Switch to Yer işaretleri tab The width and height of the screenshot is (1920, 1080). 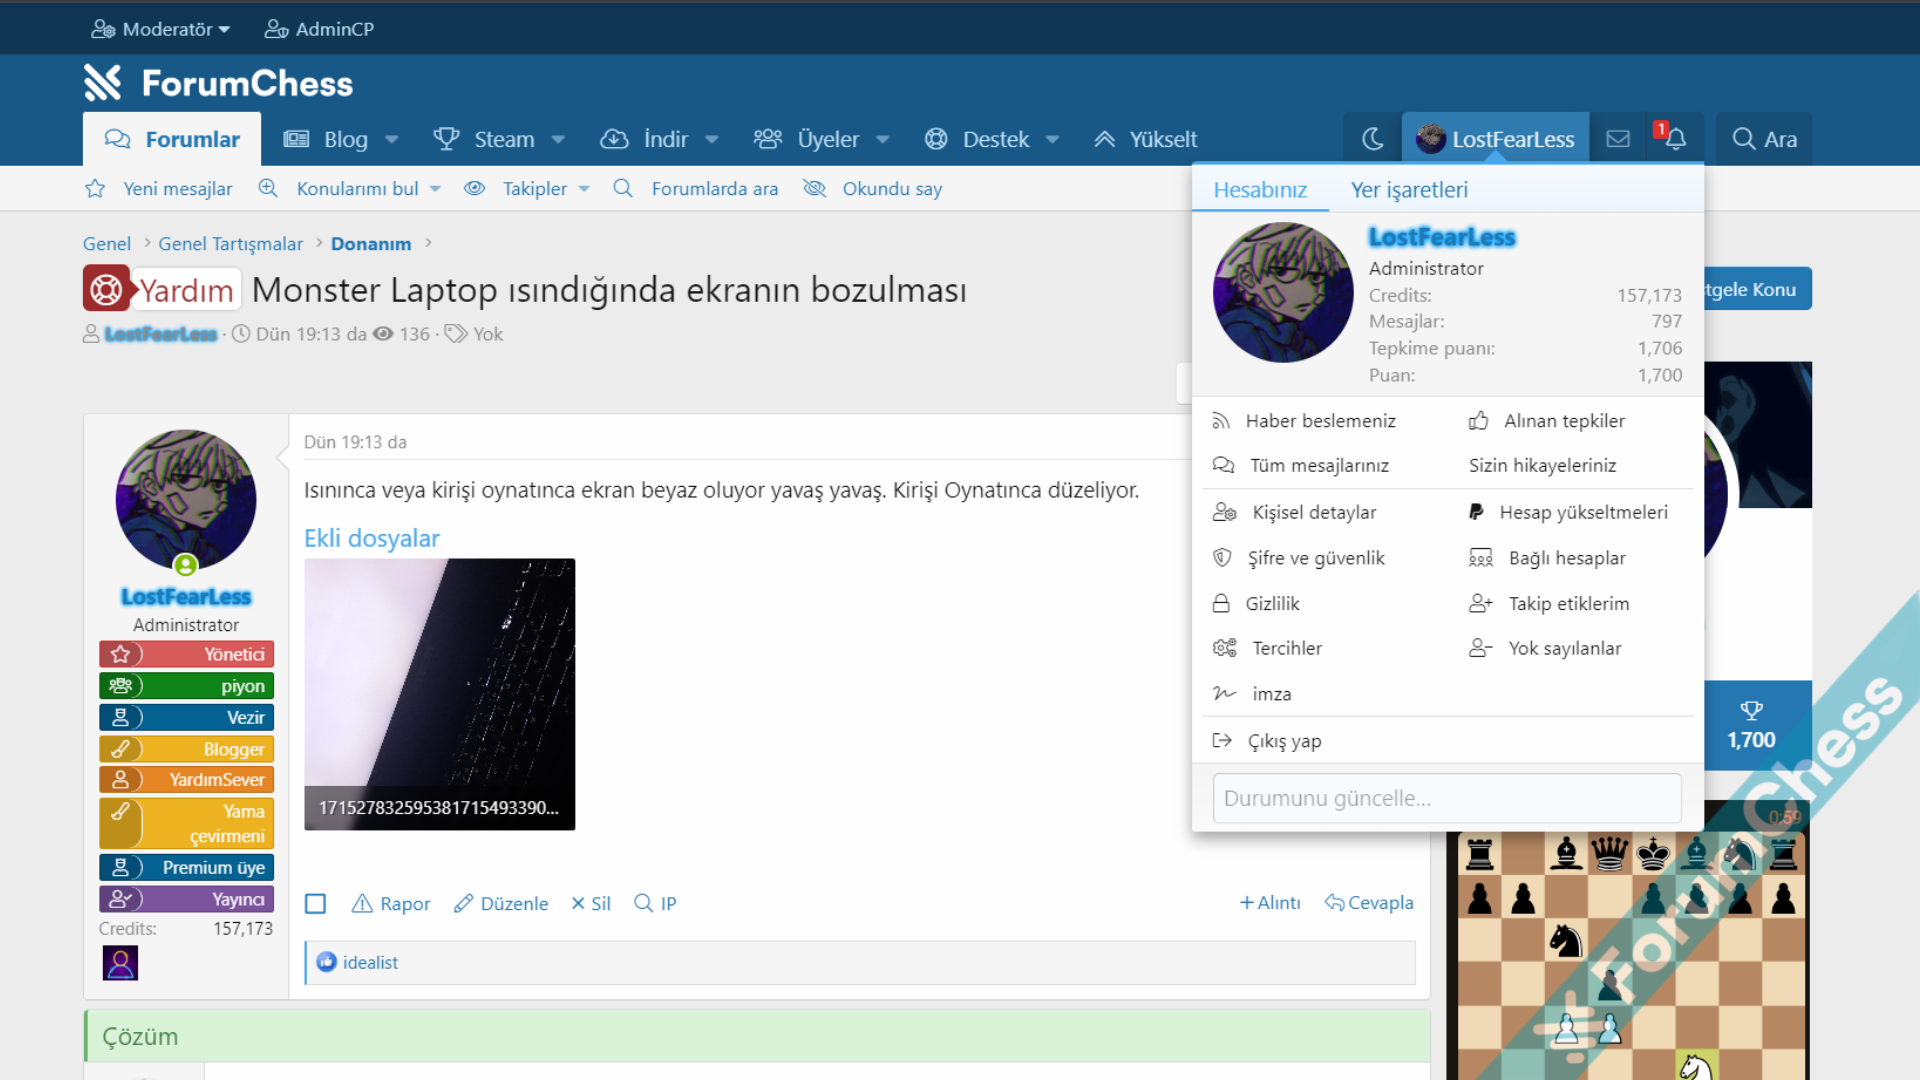tap(1408, 190)
